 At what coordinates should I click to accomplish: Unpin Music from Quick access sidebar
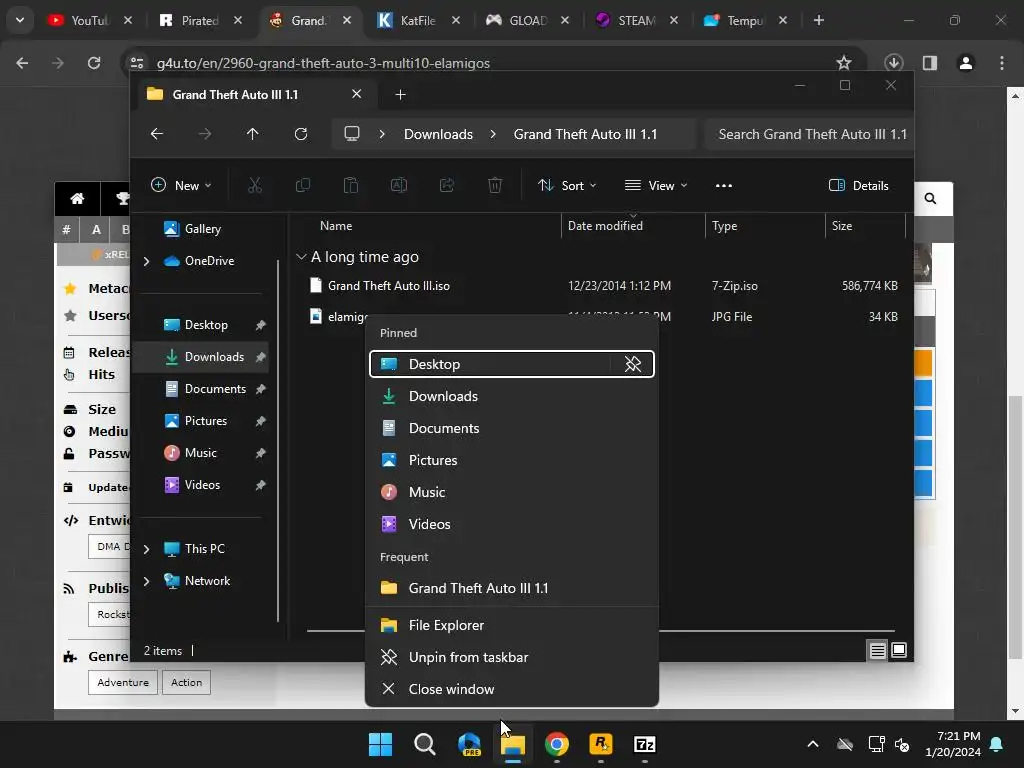point(261,453)
